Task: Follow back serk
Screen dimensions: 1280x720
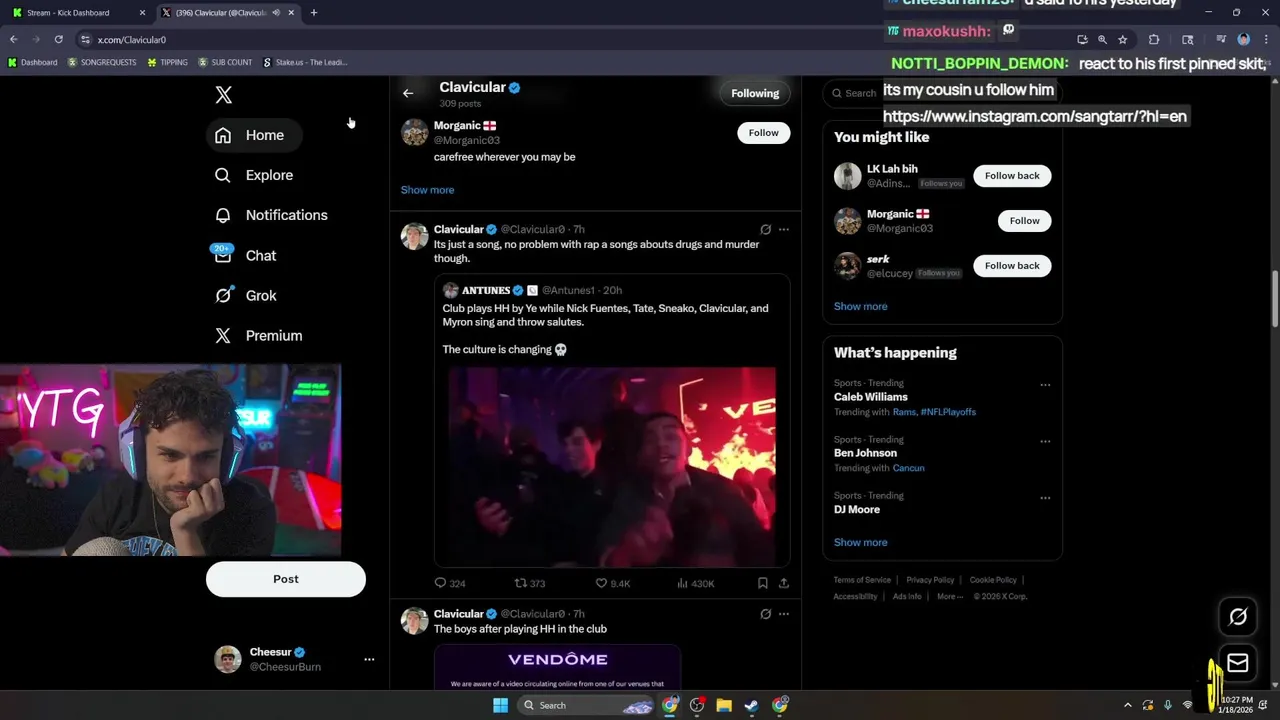Action: (1012, 266)
